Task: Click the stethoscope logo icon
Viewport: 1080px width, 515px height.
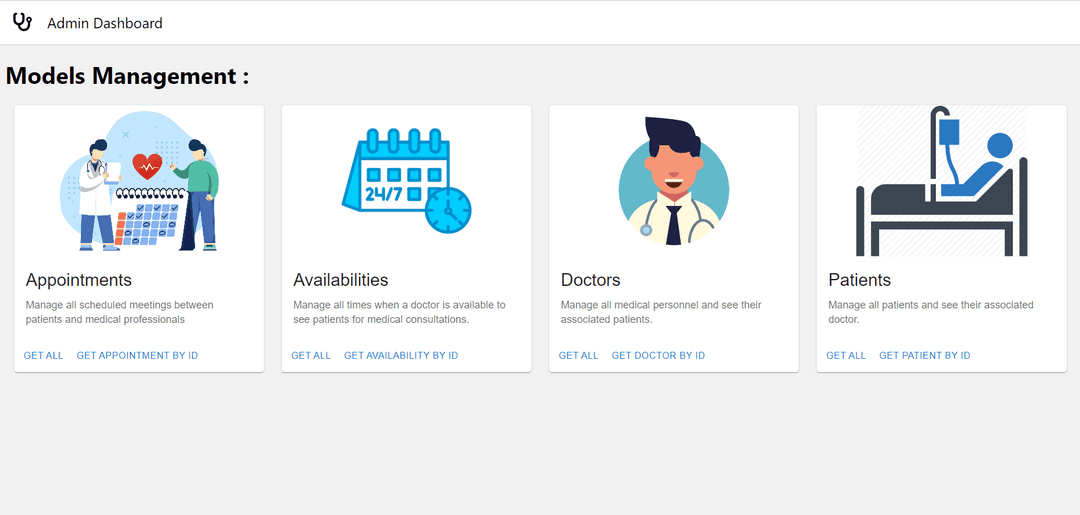Action: [x=22, y=22]
